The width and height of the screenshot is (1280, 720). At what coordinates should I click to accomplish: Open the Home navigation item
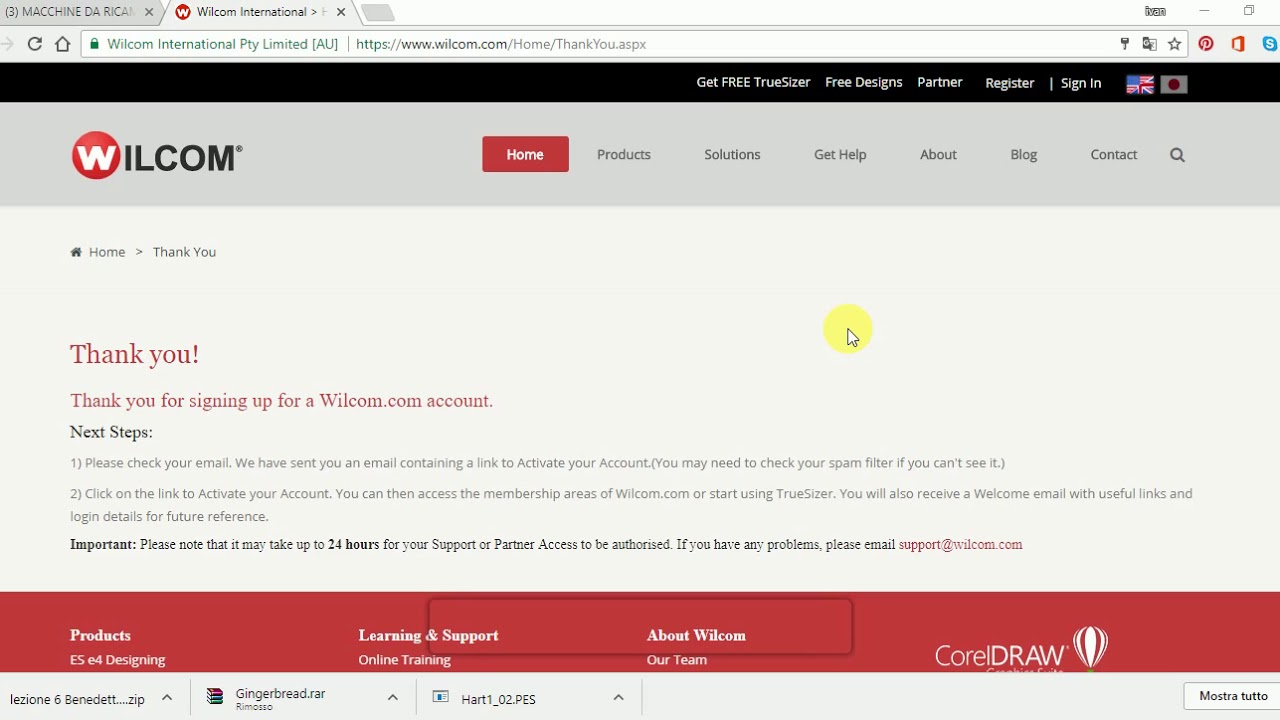525,154
